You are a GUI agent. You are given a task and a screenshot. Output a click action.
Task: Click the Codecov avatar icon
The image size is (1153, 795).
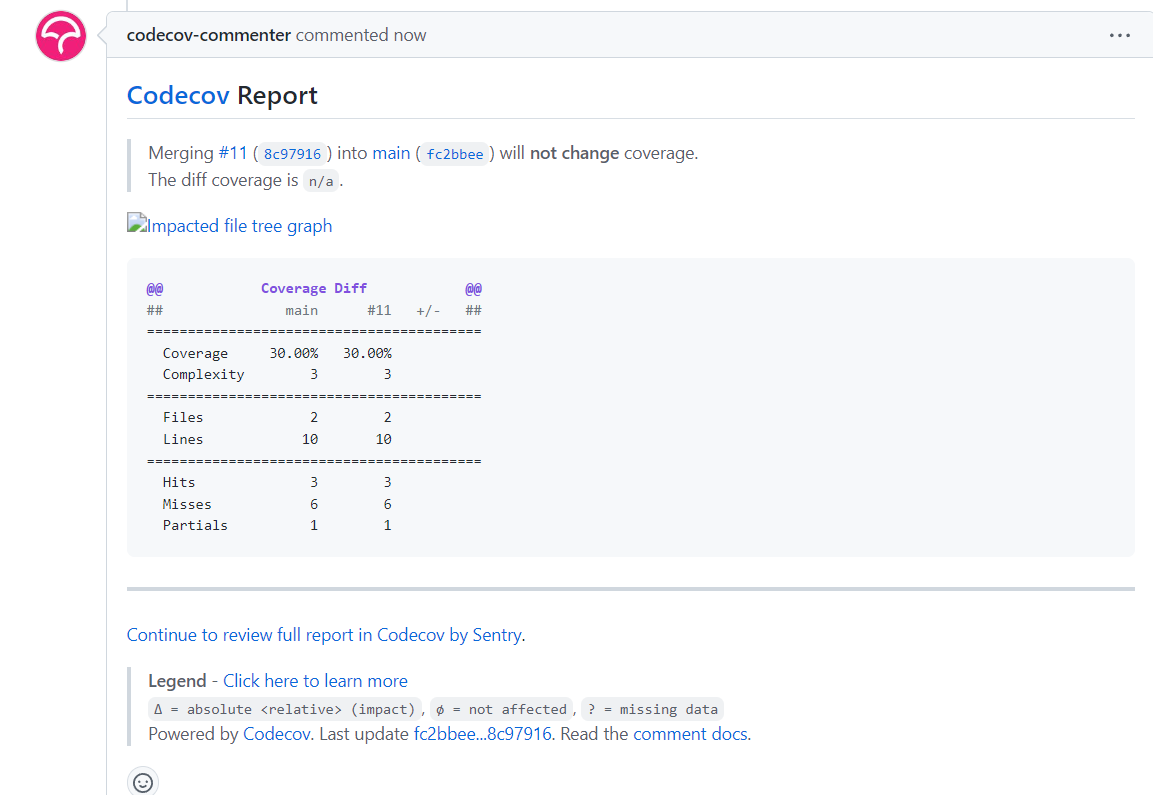pos(61,36)
